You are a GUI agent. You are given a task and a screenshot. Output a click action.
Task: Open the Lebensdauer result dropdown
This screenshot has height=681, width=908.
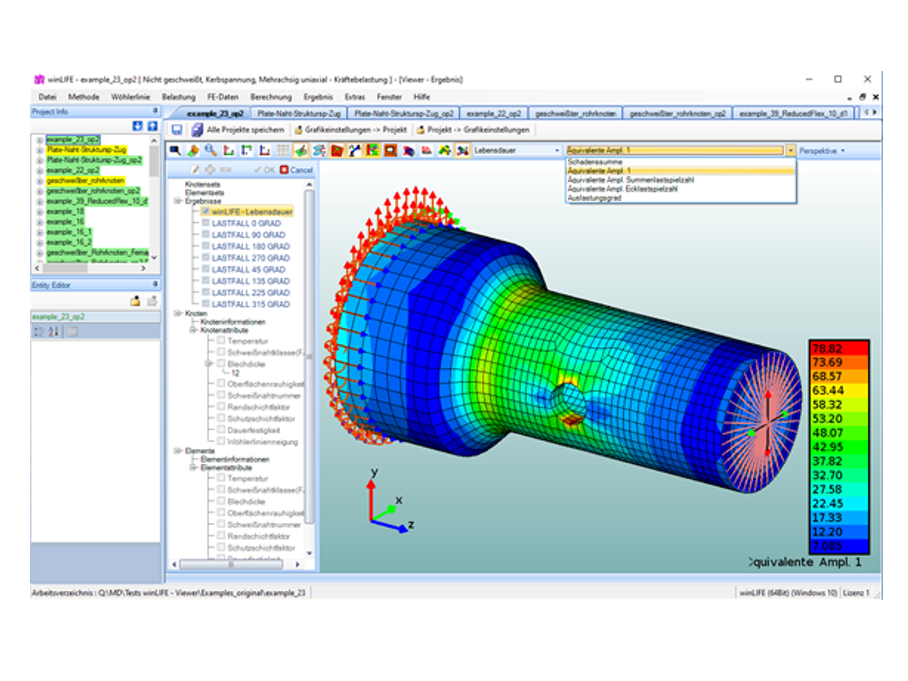tap(556, 150)
